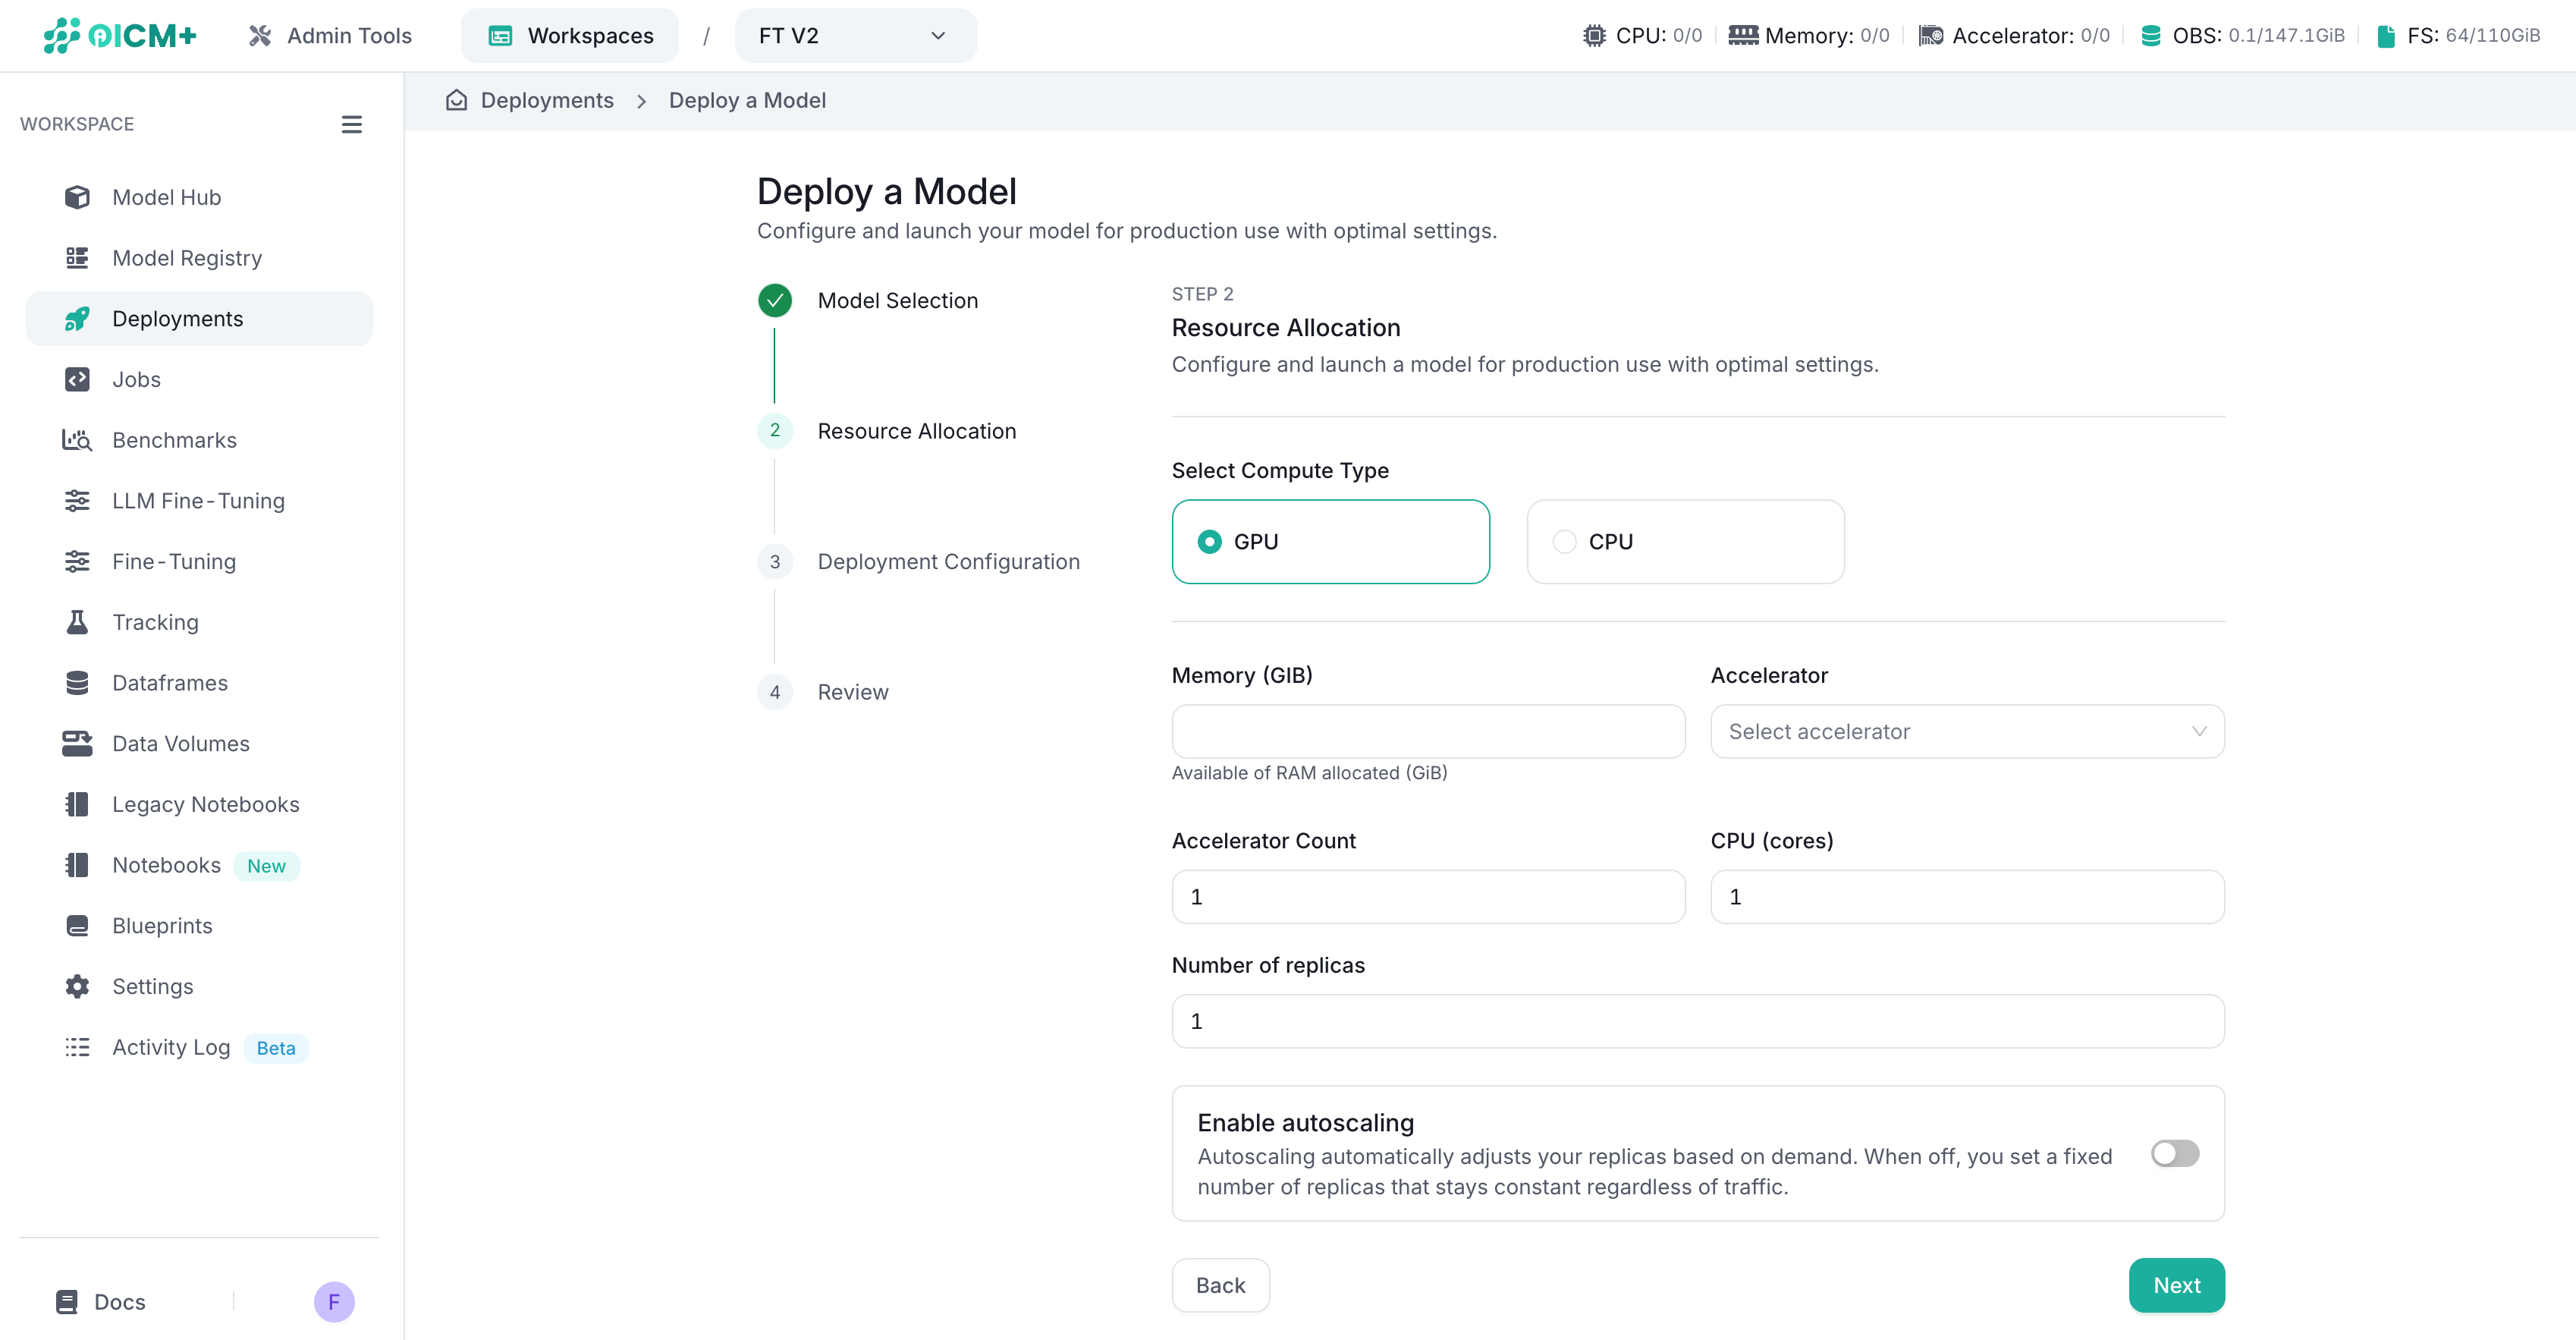Image resolution: width=2576 pixels, height=1340 pixels.
Task: Click the CPU (cores) field
Action: [1967, 896]
